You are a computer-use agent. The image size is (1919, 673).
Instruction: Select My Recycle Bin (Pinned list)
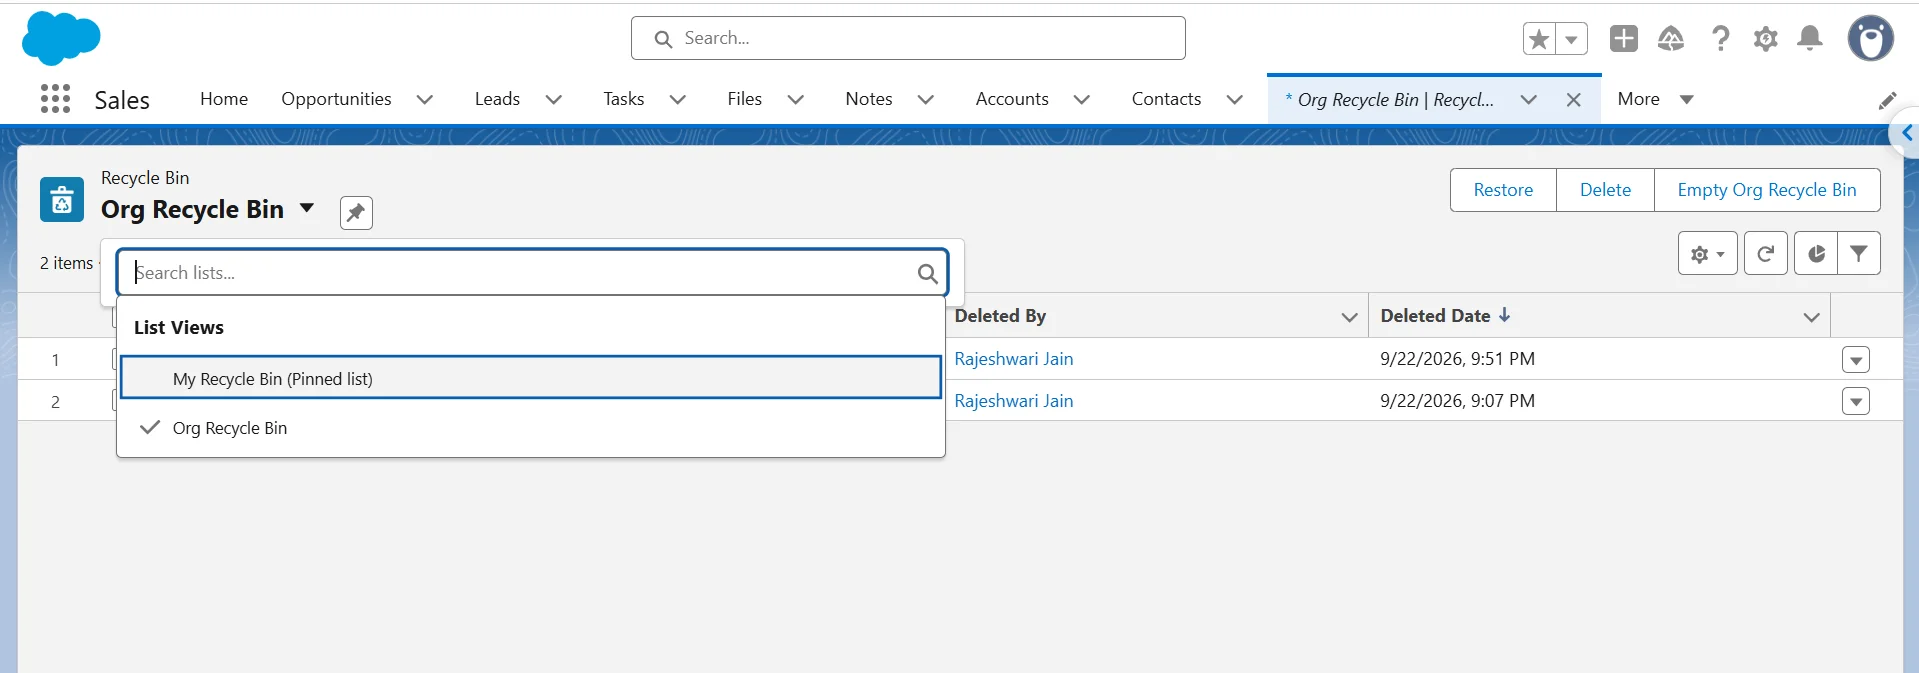tap(531, 378)
